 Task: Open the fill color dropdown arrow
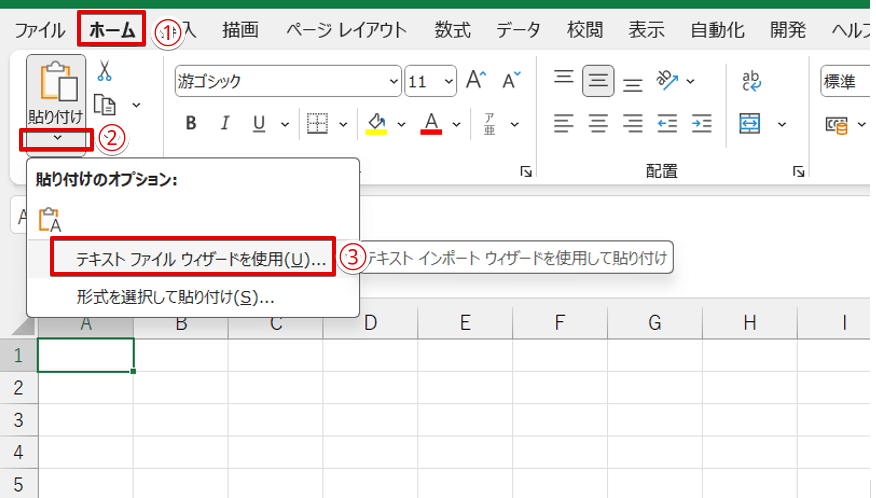point(401,124)
